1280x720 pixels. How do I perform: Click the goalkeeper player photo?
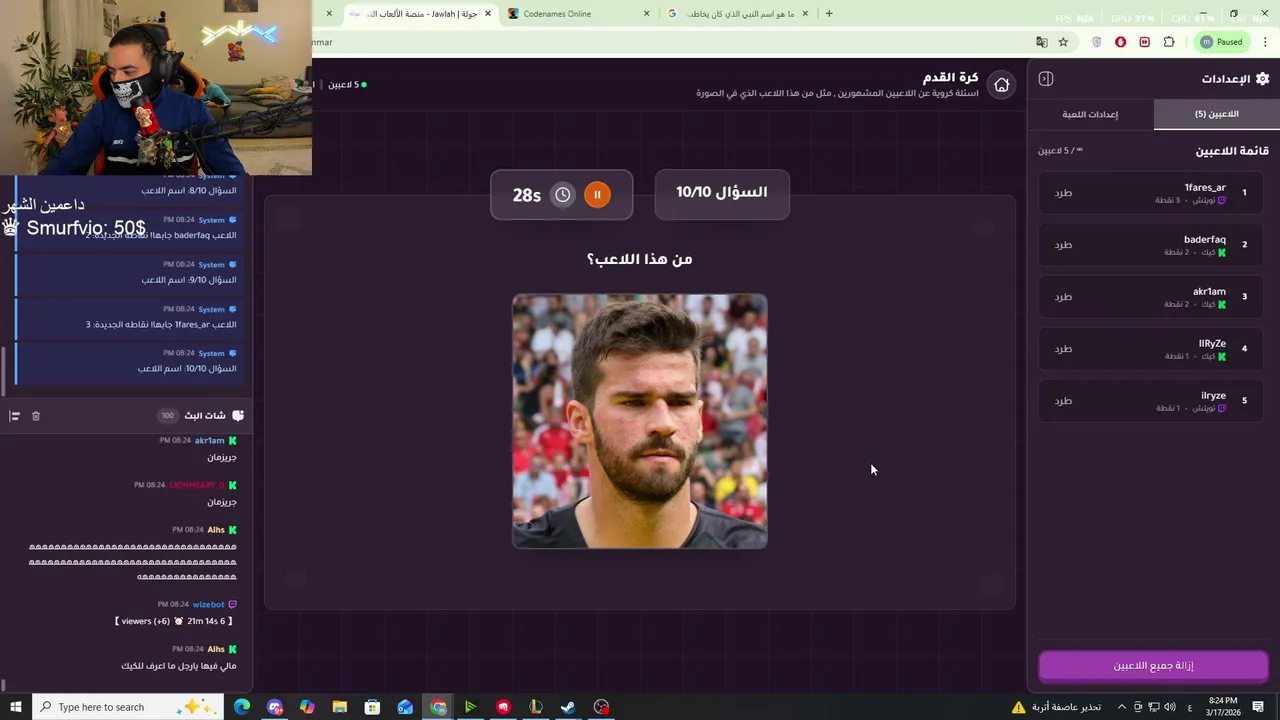pos(640,421)
